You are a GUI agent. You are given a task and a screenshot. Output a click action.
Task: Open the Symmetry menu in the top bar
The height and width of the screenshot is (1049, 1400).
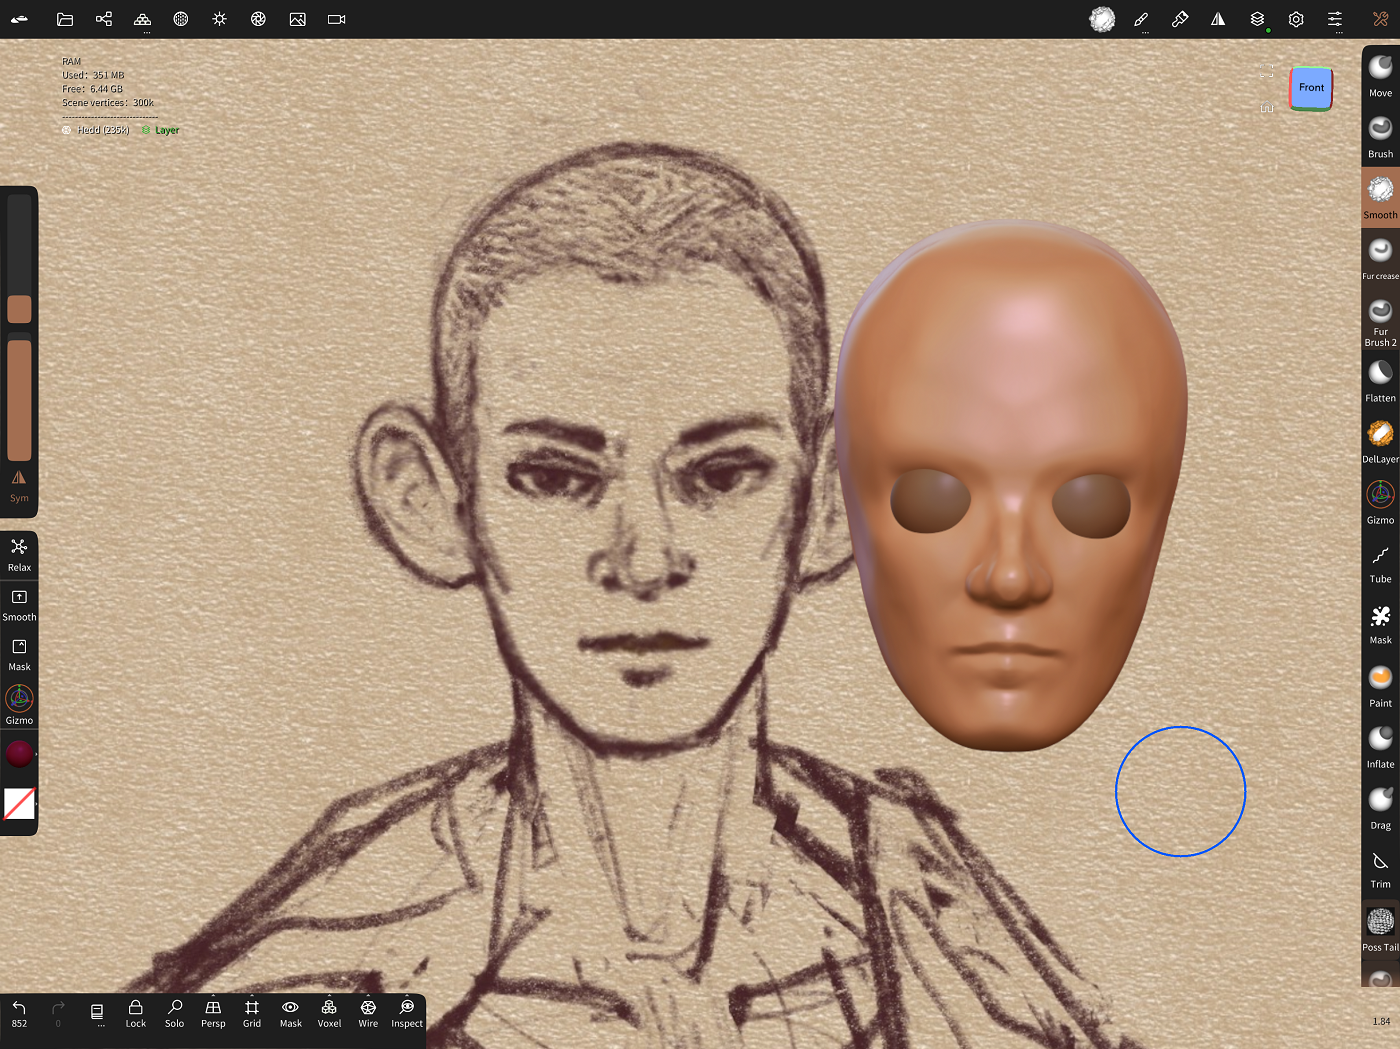pos(1218,19)
